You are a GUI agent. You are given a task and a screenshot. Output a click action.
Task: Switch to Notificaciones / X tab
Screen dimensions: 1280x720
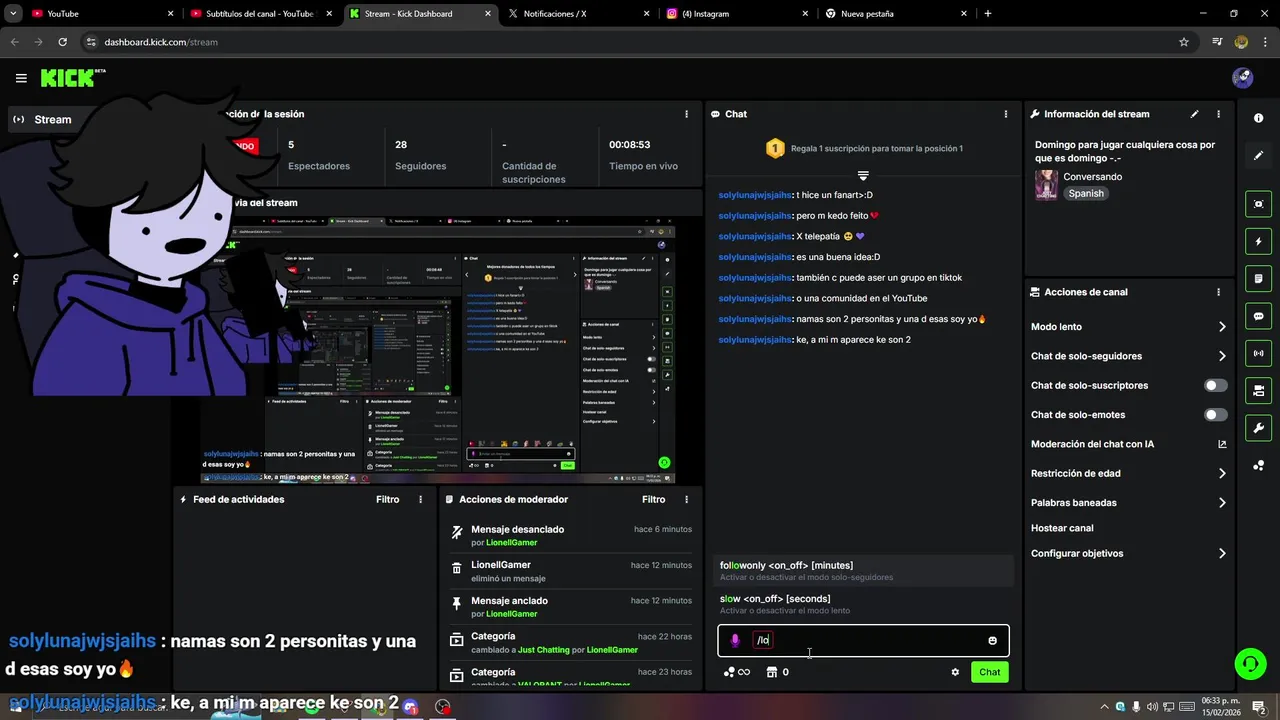[580, 14]
